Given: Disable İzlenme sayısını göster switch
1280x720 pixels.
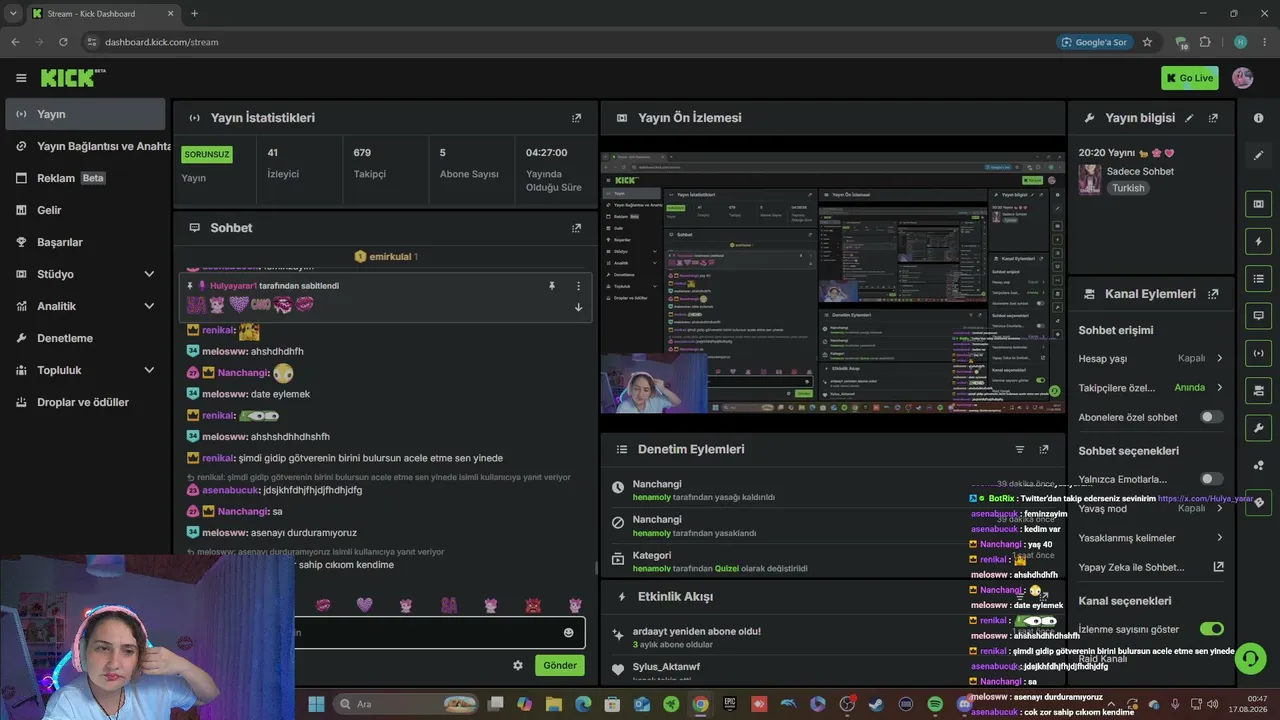Looking at the screenshot, I should click(1212, 629).
